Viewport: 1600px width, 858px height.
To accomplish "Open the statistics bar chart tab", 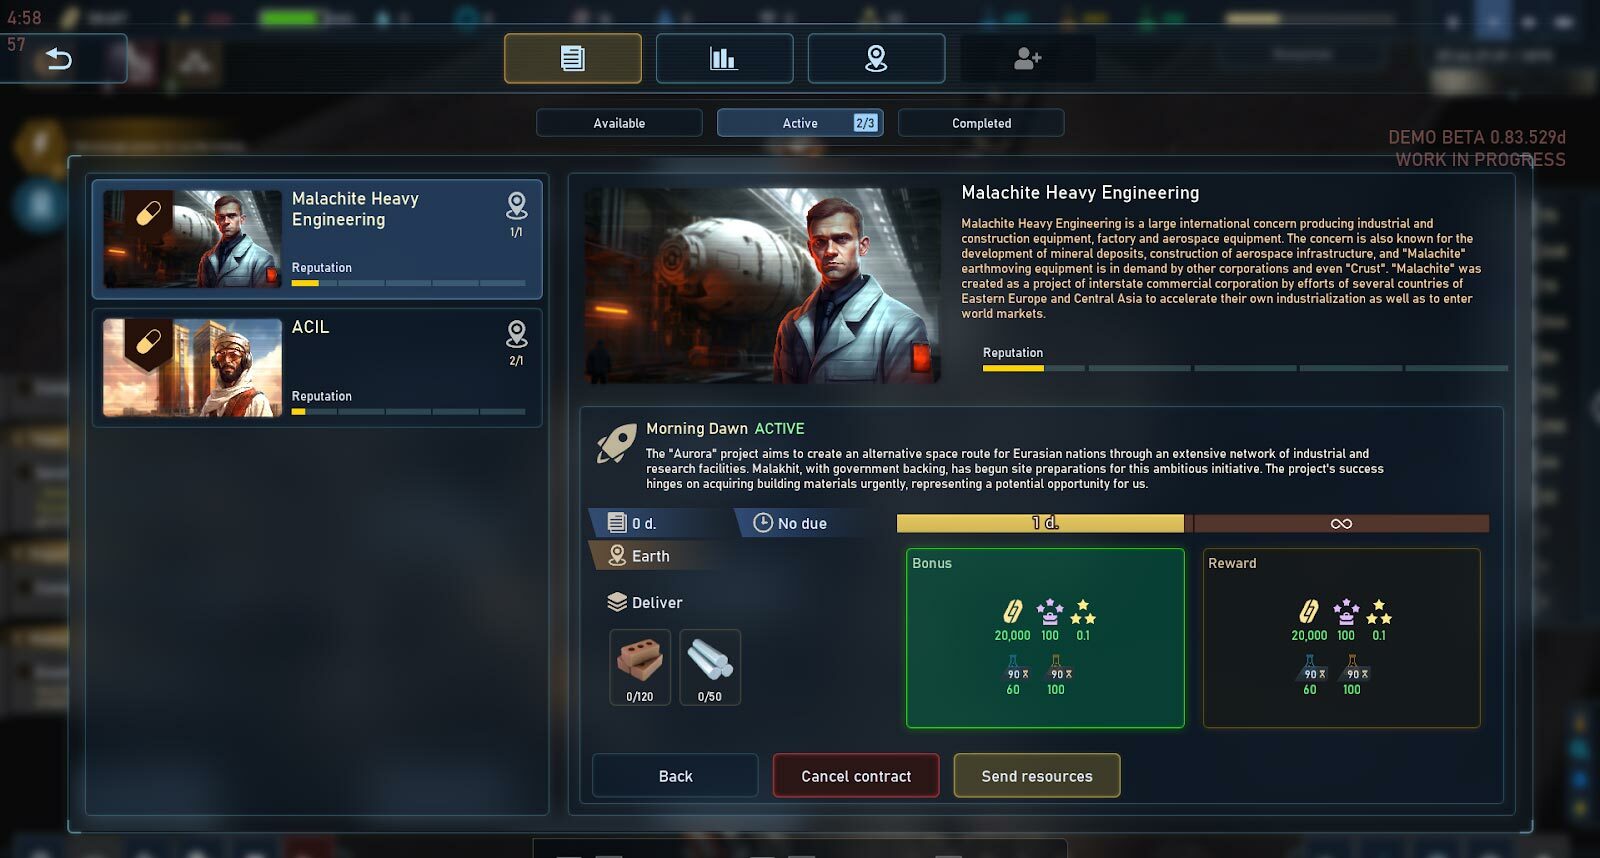I will tap(724, 58).
